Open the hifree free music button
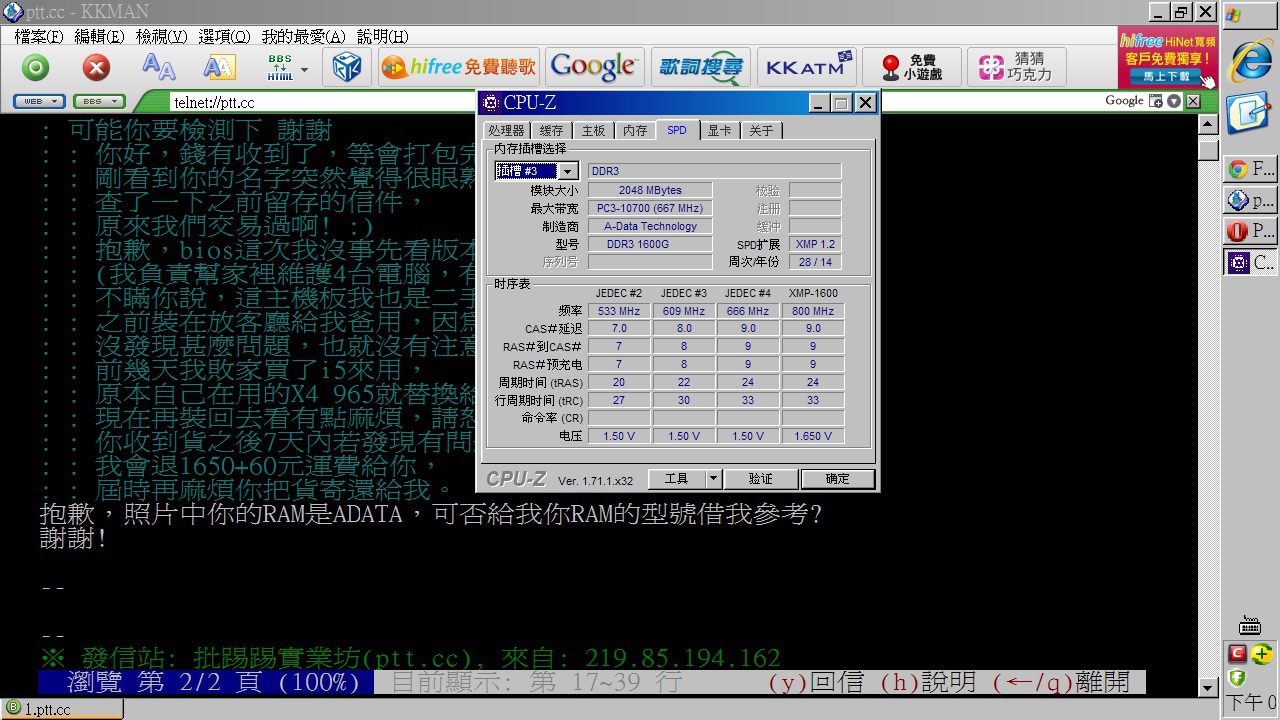The width and height of the screenshot is (1280, 720). pyautogui.click(x=459, y=67)
